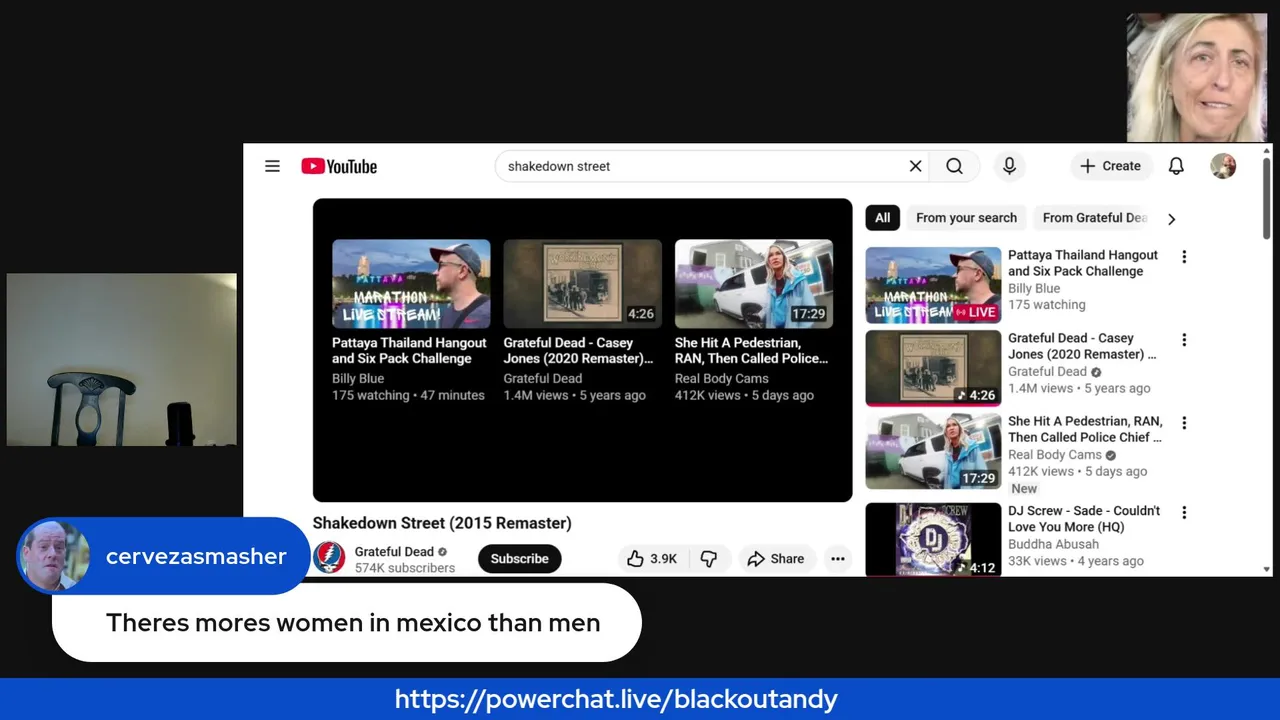1280x720 pixels.
Task: Like the video with thumbs up
Action: point(652,559)
